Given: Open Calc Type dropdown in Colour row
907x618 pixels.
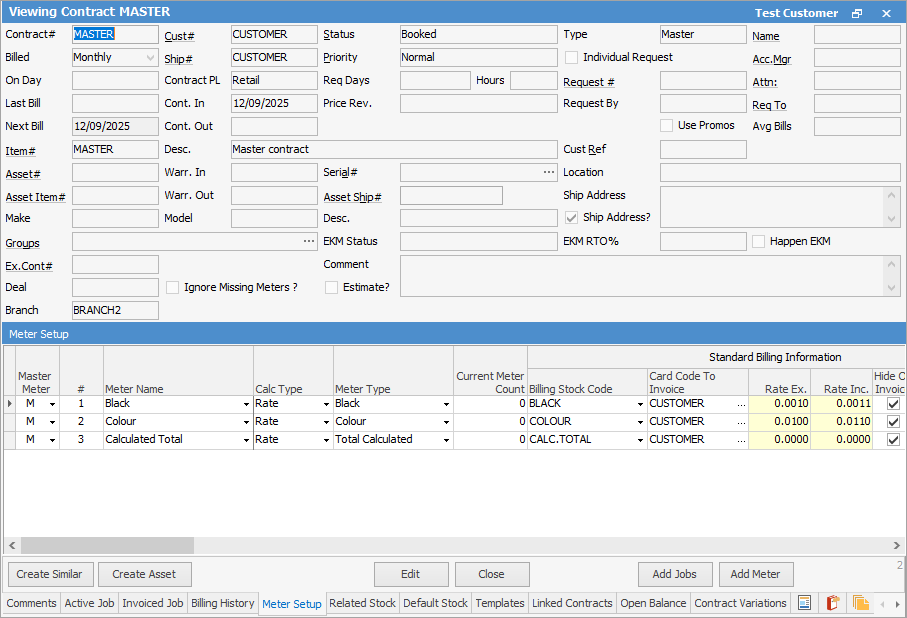Looking at the screenshot, I should point(326,422).
